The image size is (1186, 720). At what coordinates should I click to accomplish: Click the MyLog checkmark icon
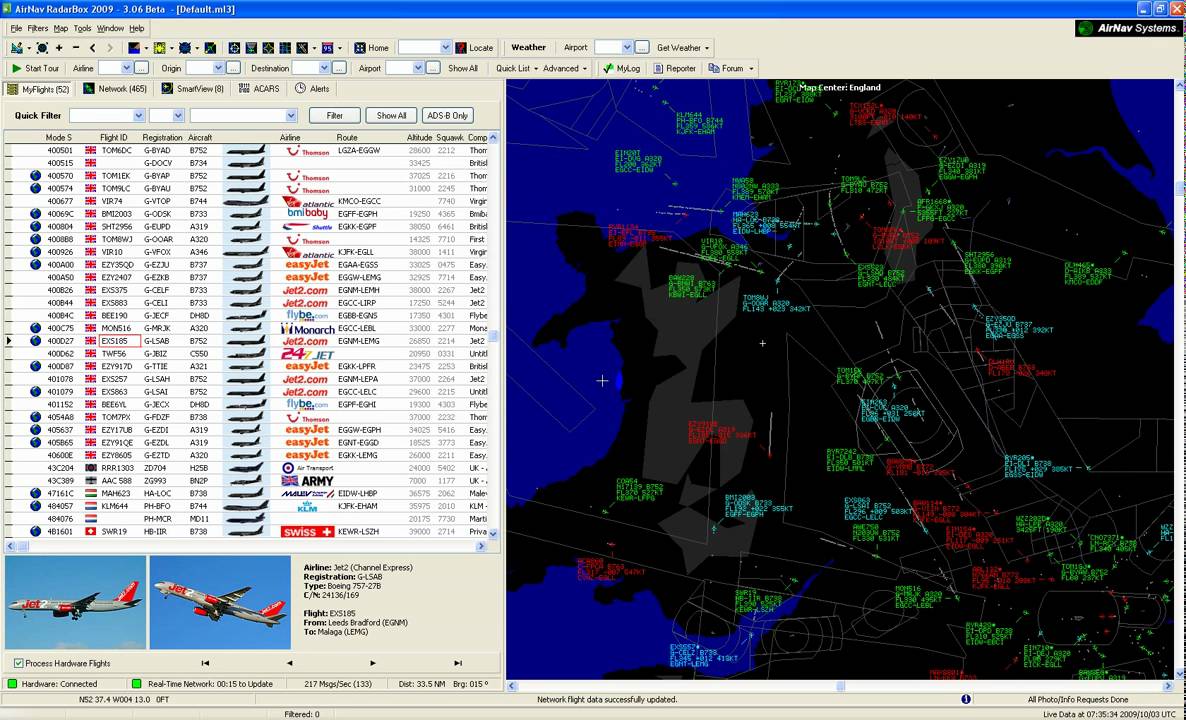pos(608,68)
